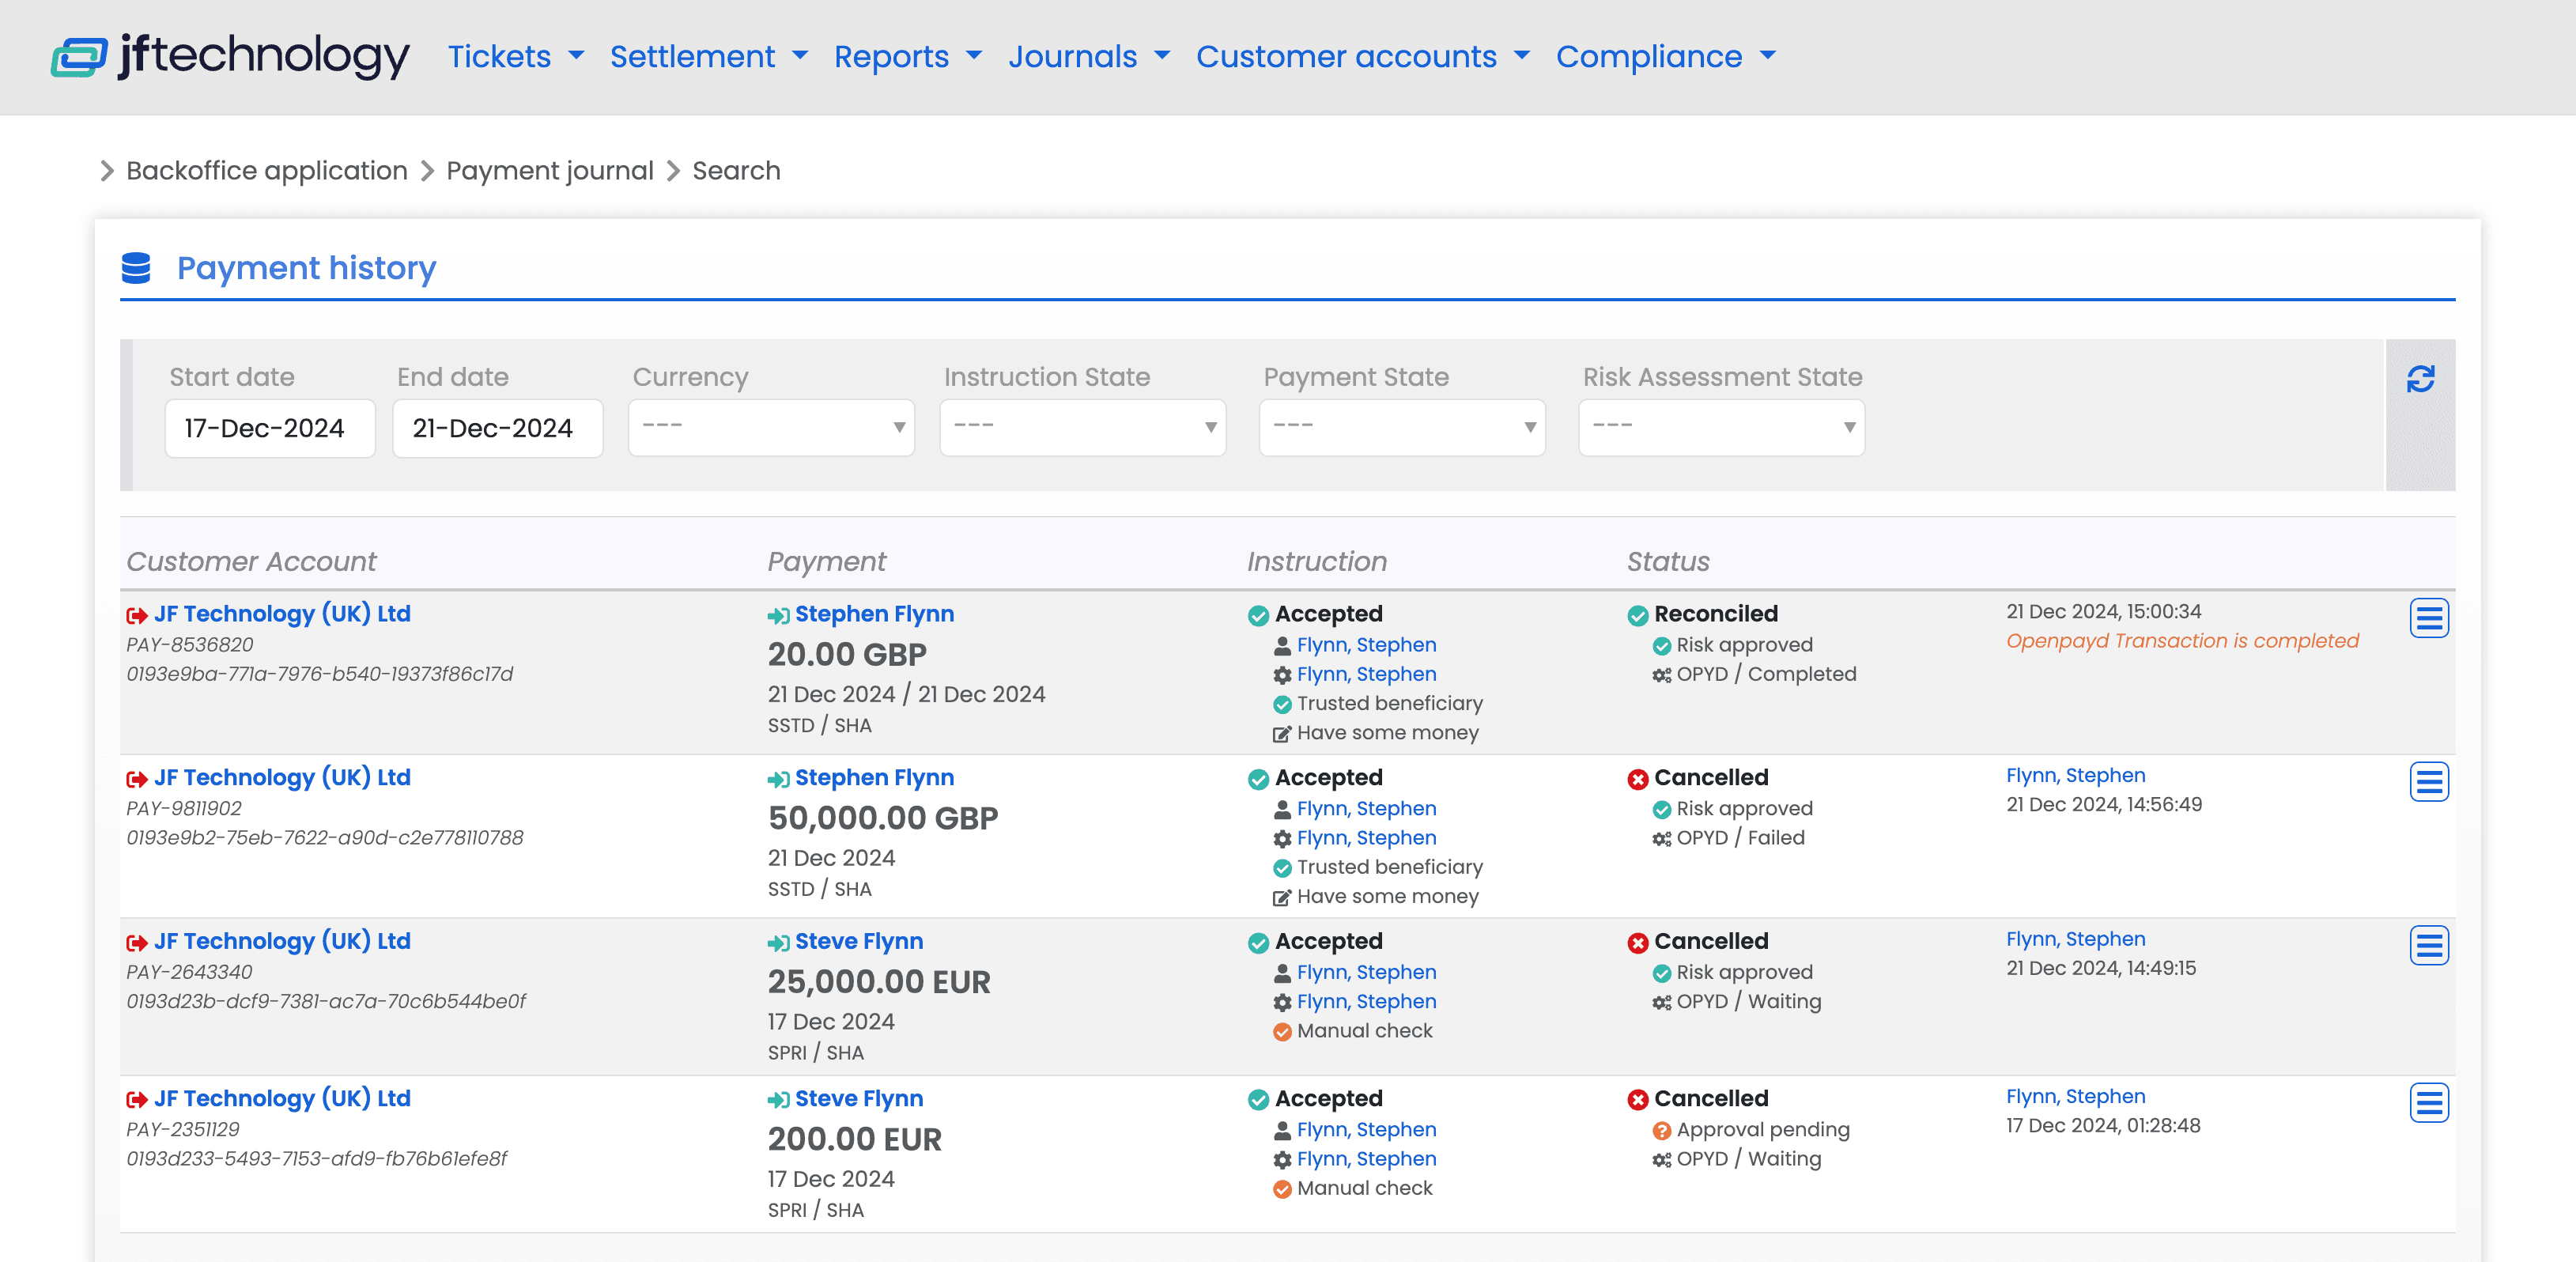Open Stephen Flynn beneficiary of 20.00 GBP payment

874,614
